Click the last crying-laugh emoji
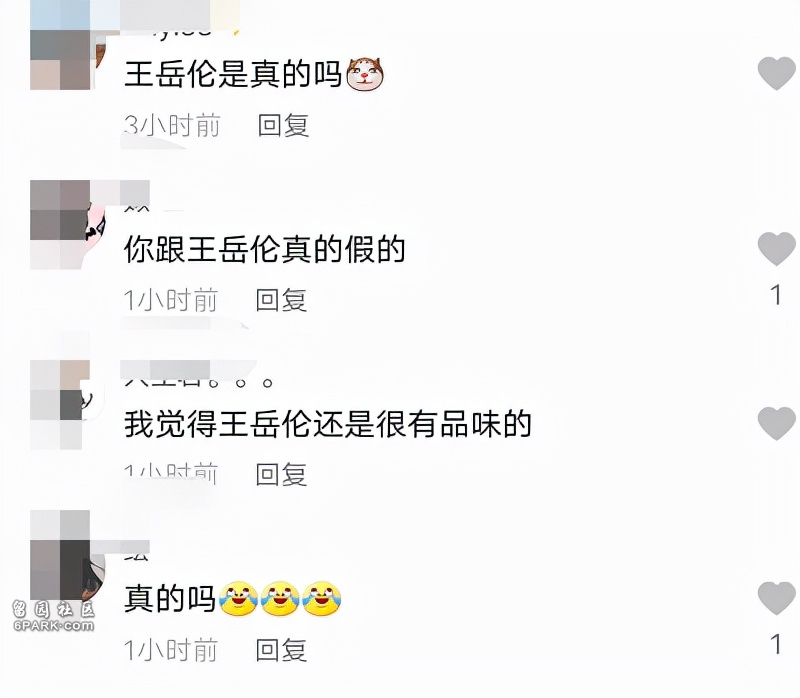 click(x=321, y=599)
